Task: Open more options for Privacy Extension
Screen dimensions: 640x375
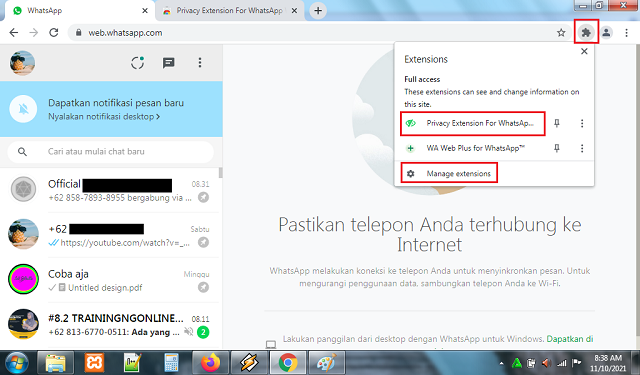Action: pos(582,123)
